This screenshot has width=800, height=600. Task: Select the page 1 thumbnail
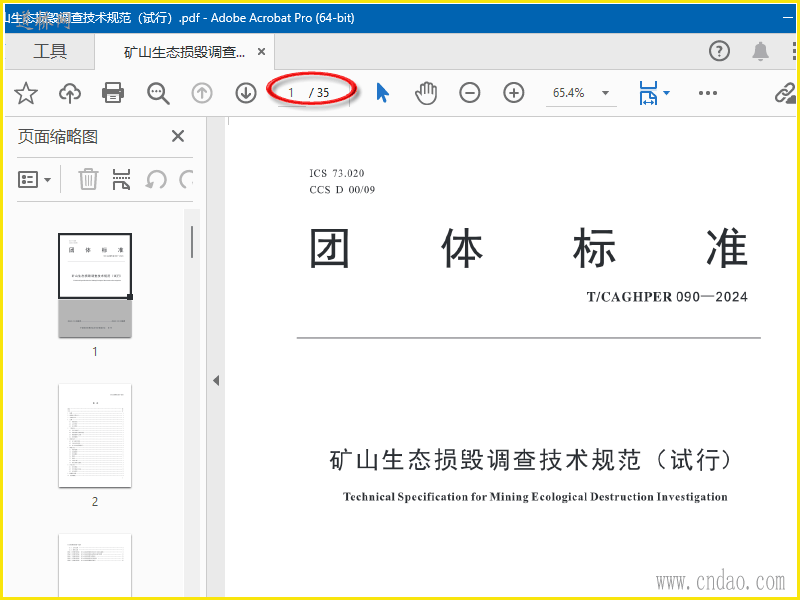click(95, 286)
